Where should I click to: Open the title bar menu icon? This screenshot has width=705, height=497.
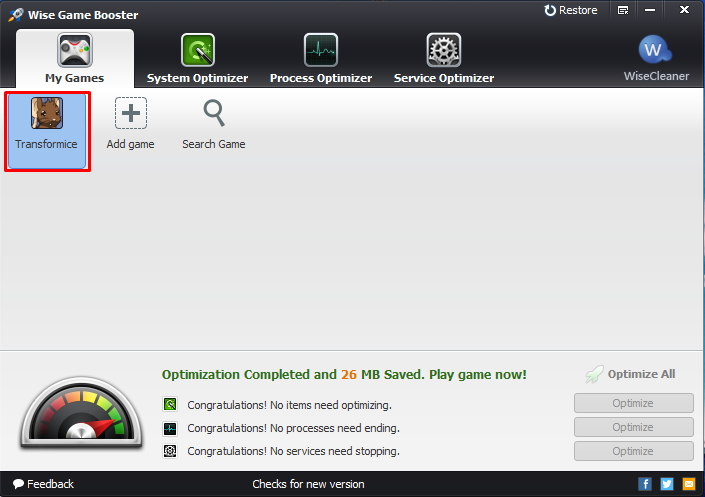tap(624, 11)
